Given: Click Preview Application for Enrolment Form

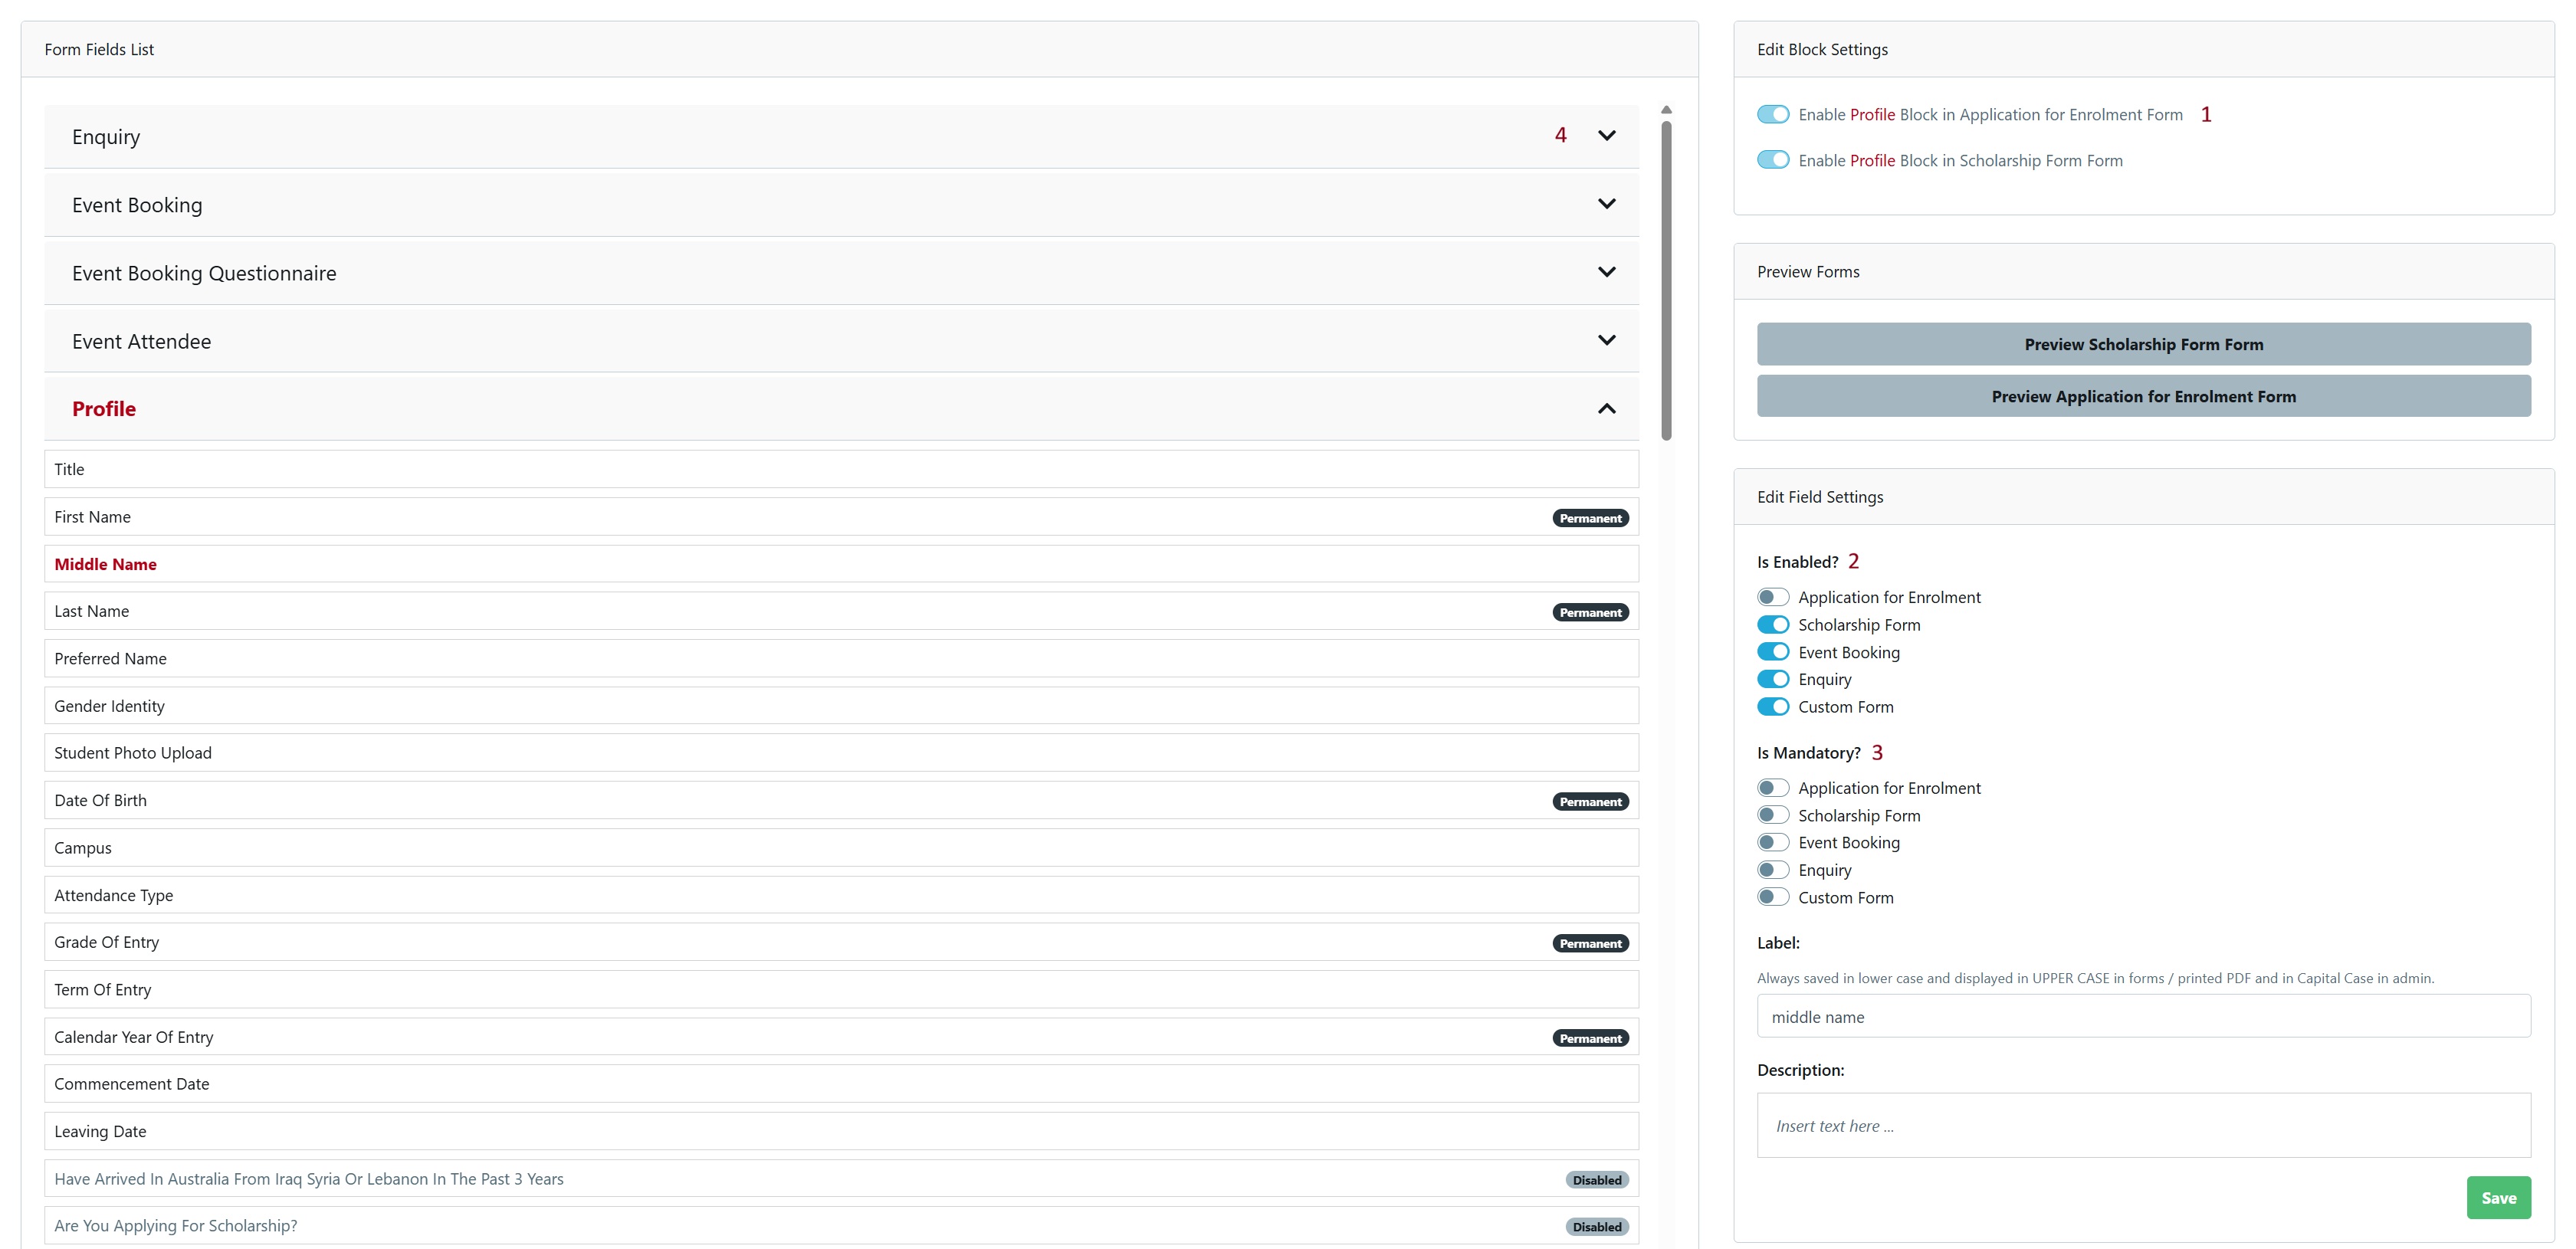Looking at the screenshot, I should pos(2143,396).
